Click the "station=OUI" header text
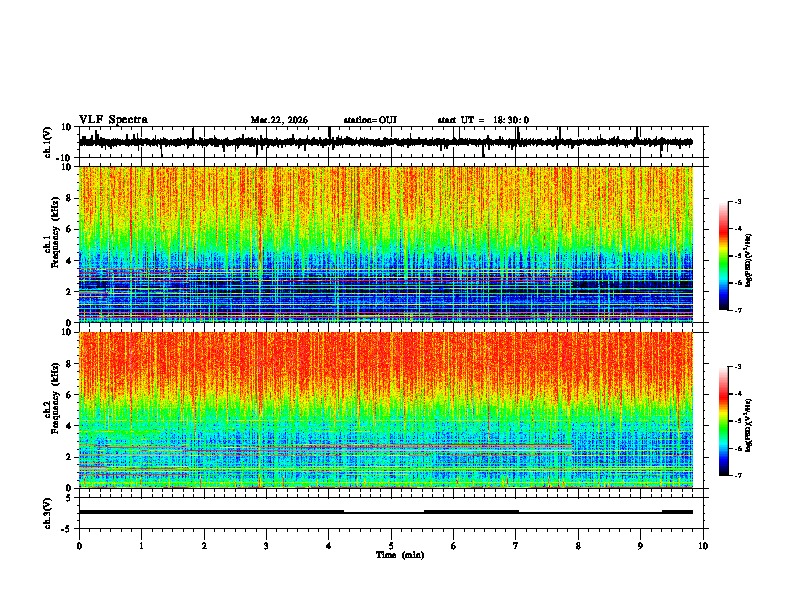Image resolution: width=792 pixels, height=612 pixels. click(x=370, y=120)
